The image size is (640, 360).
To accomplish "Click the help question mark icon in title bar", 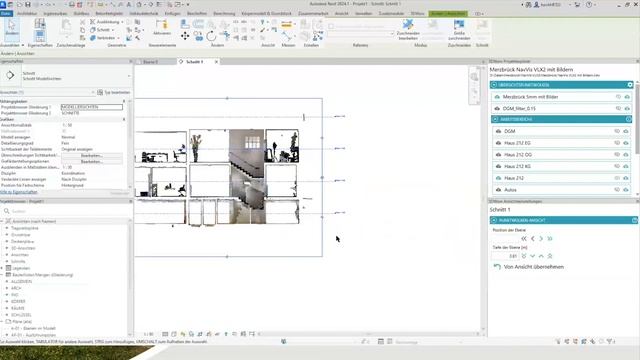I will click(589, 4).
